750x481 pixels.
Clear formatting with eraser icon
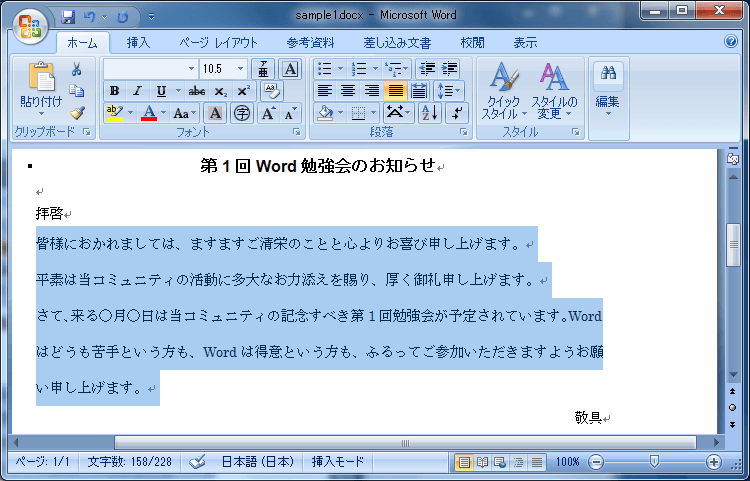272,91
